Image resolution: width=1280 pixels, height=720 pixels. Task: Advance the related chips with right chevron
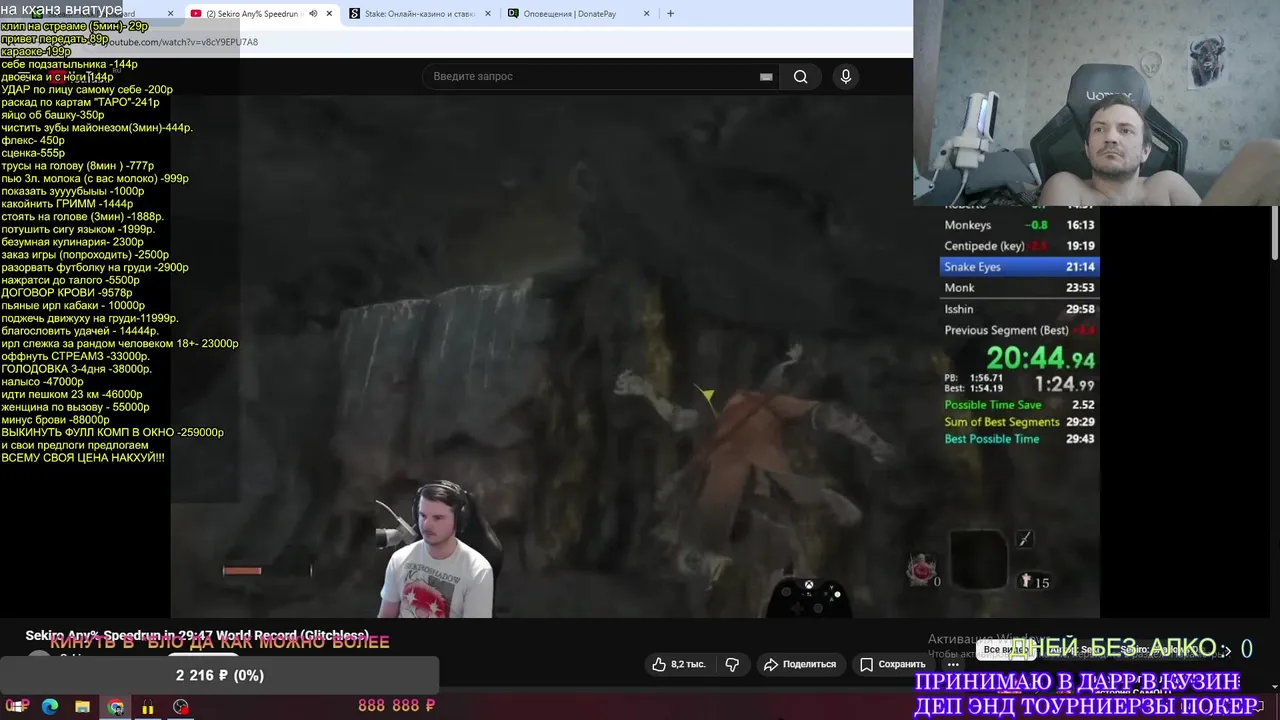tap(1227, 650)
